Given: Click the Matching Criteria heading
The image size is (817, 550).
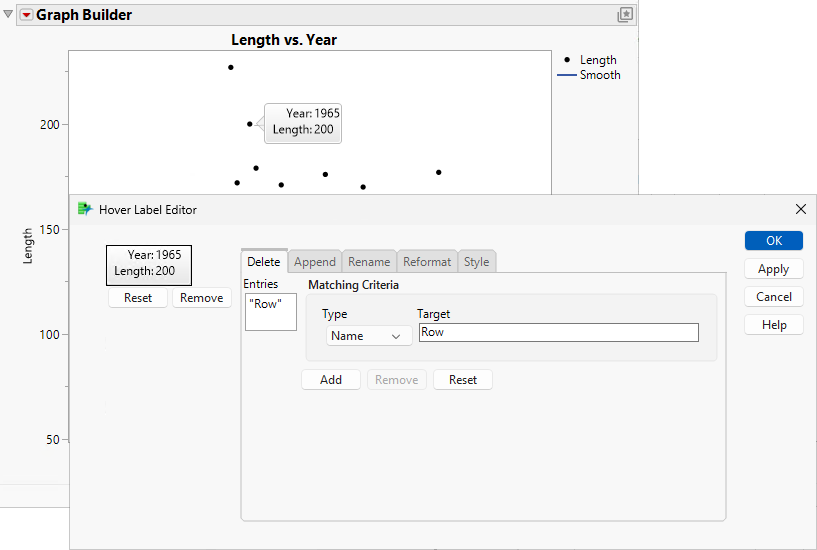Looking at the screenshot, I should tap(353, 285).
